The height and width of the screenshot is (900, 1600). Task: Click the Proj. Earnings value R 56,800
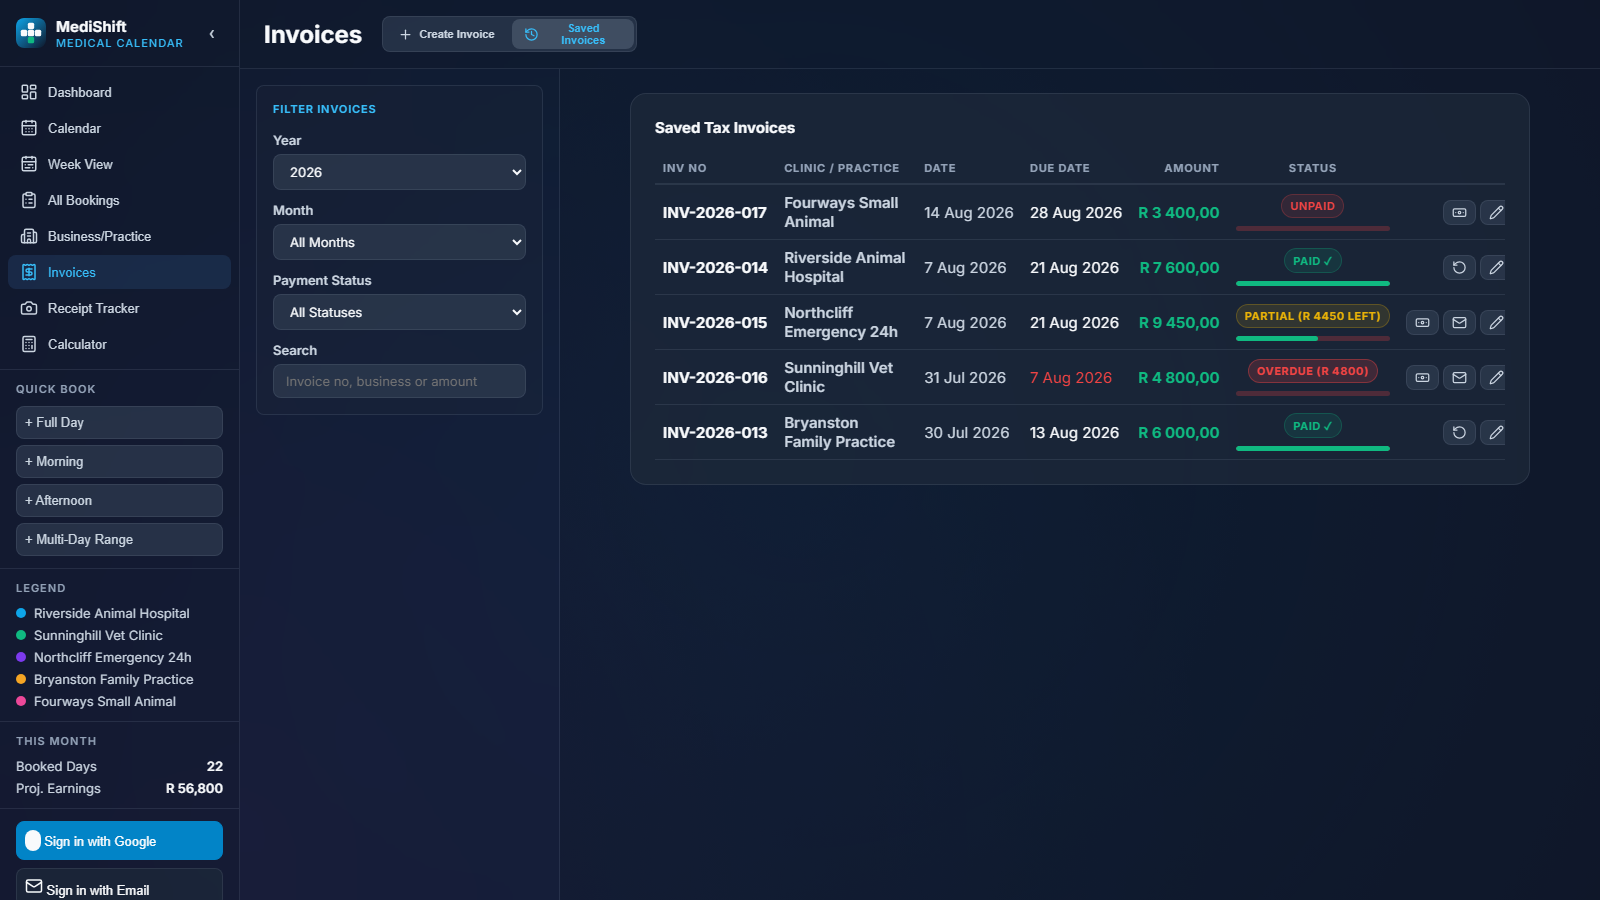[194, 788]
